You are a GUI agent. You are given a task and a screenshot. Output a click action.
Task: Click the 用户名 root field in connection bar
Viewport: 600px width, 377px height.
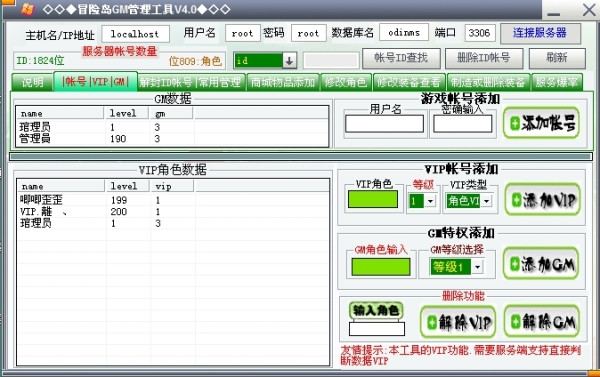point(243,33)
